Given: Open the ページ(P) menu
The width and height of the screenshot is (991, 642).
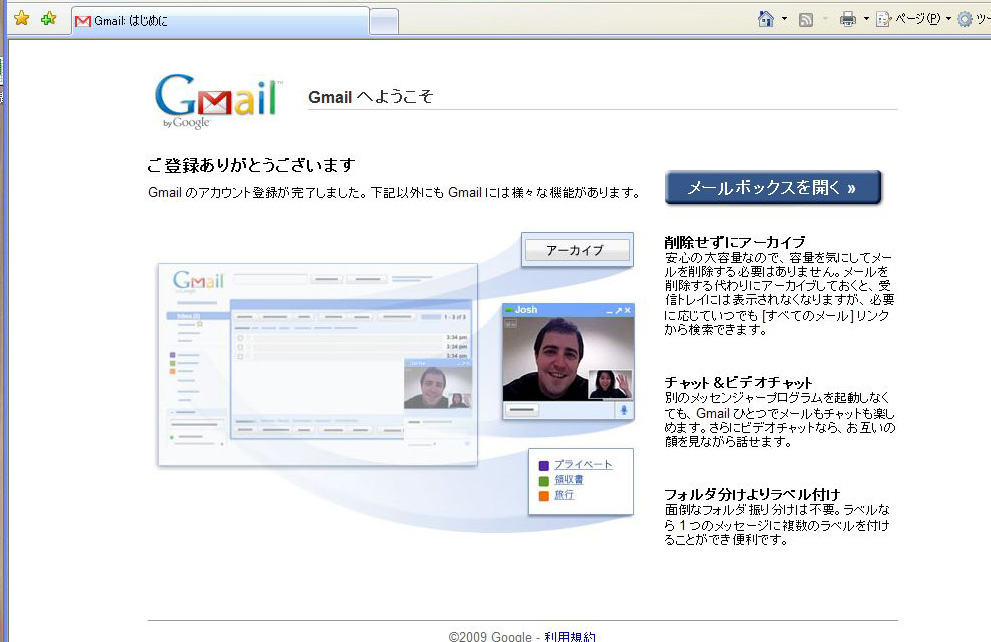Looking at the screenshot, I should pos(913,19).
